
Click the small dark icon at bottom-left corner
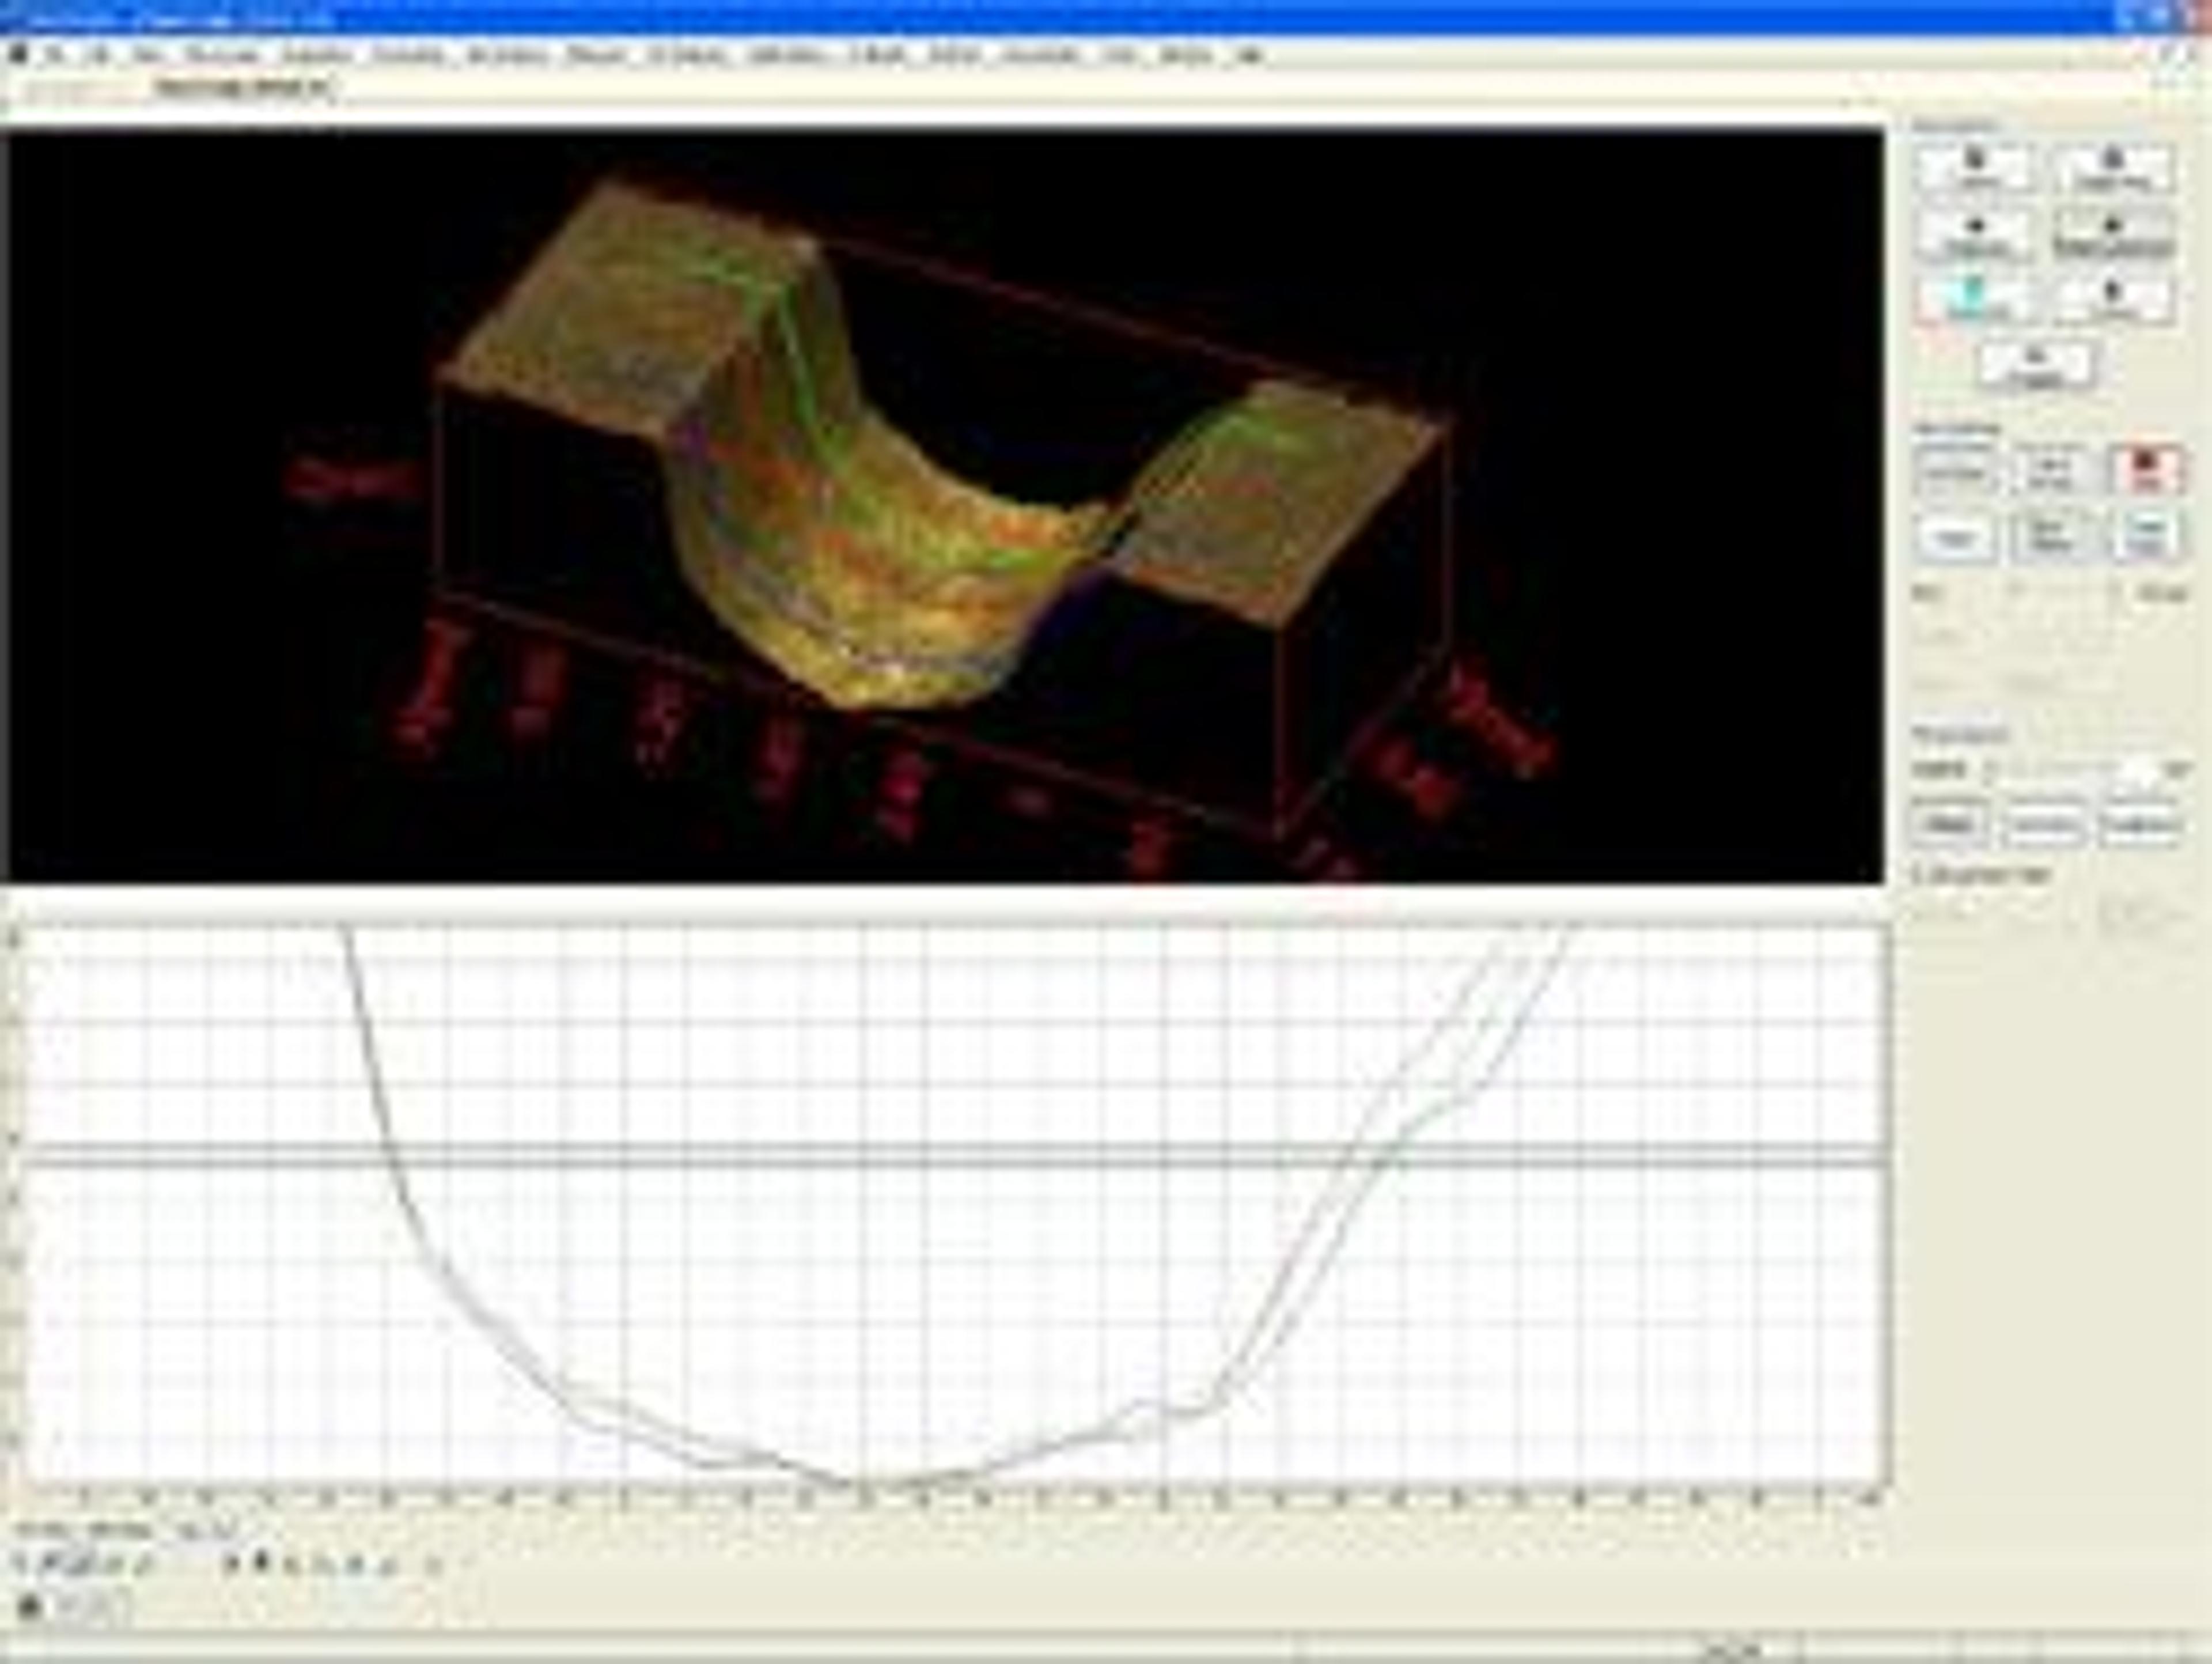30,1607
